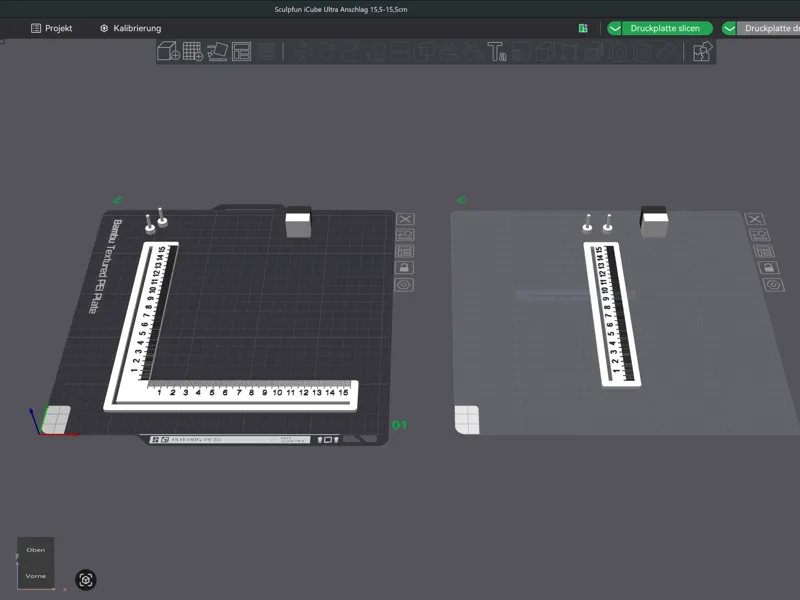Toggle the lock on second plate
800x600 pixels.
point(768,267)
